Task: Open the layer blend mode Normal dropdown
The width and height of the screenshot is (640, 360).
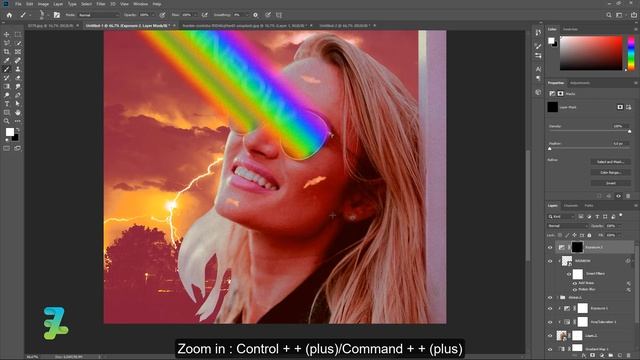Action: (567, 226)
